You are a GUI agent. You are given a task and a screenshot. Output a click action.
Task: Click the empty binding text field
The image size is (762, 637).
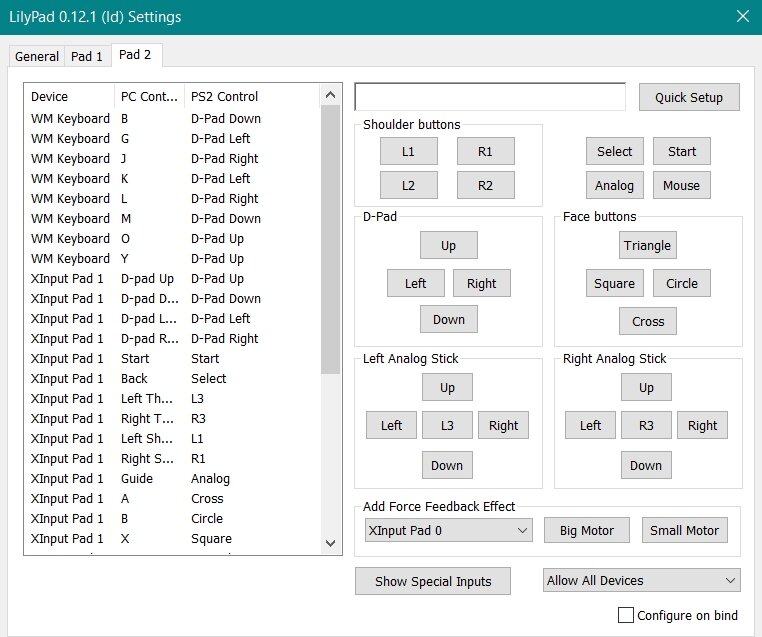pos(490,97)
